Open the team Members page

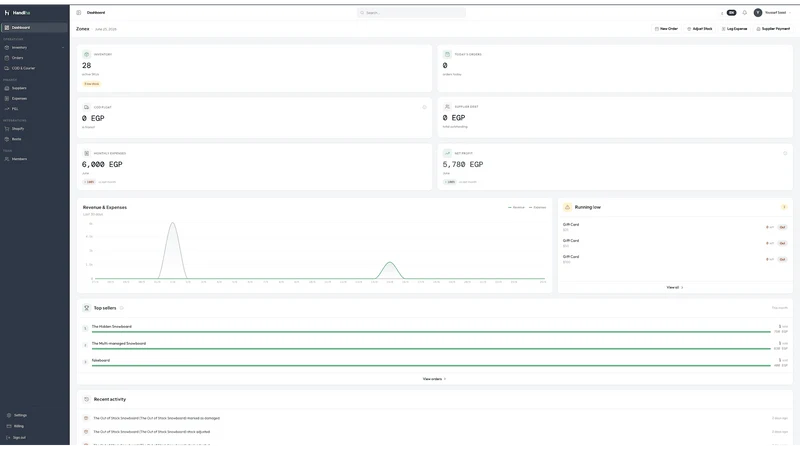coord(34,159)
